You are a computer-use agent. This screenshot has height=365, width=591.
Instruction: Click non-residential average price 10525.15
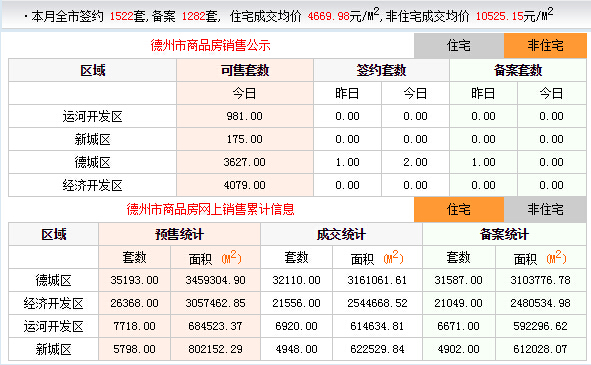499,16
